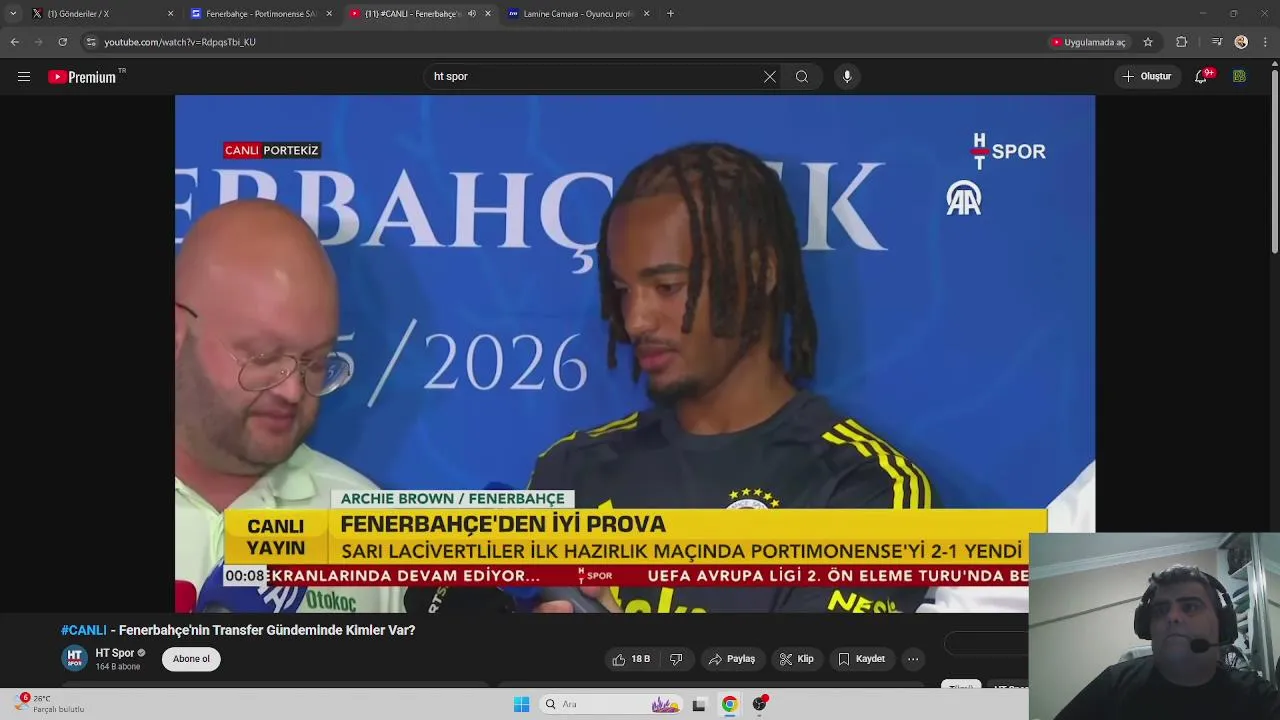
Task: Click the page vertical scrollbar
Action: point(1274,156)
